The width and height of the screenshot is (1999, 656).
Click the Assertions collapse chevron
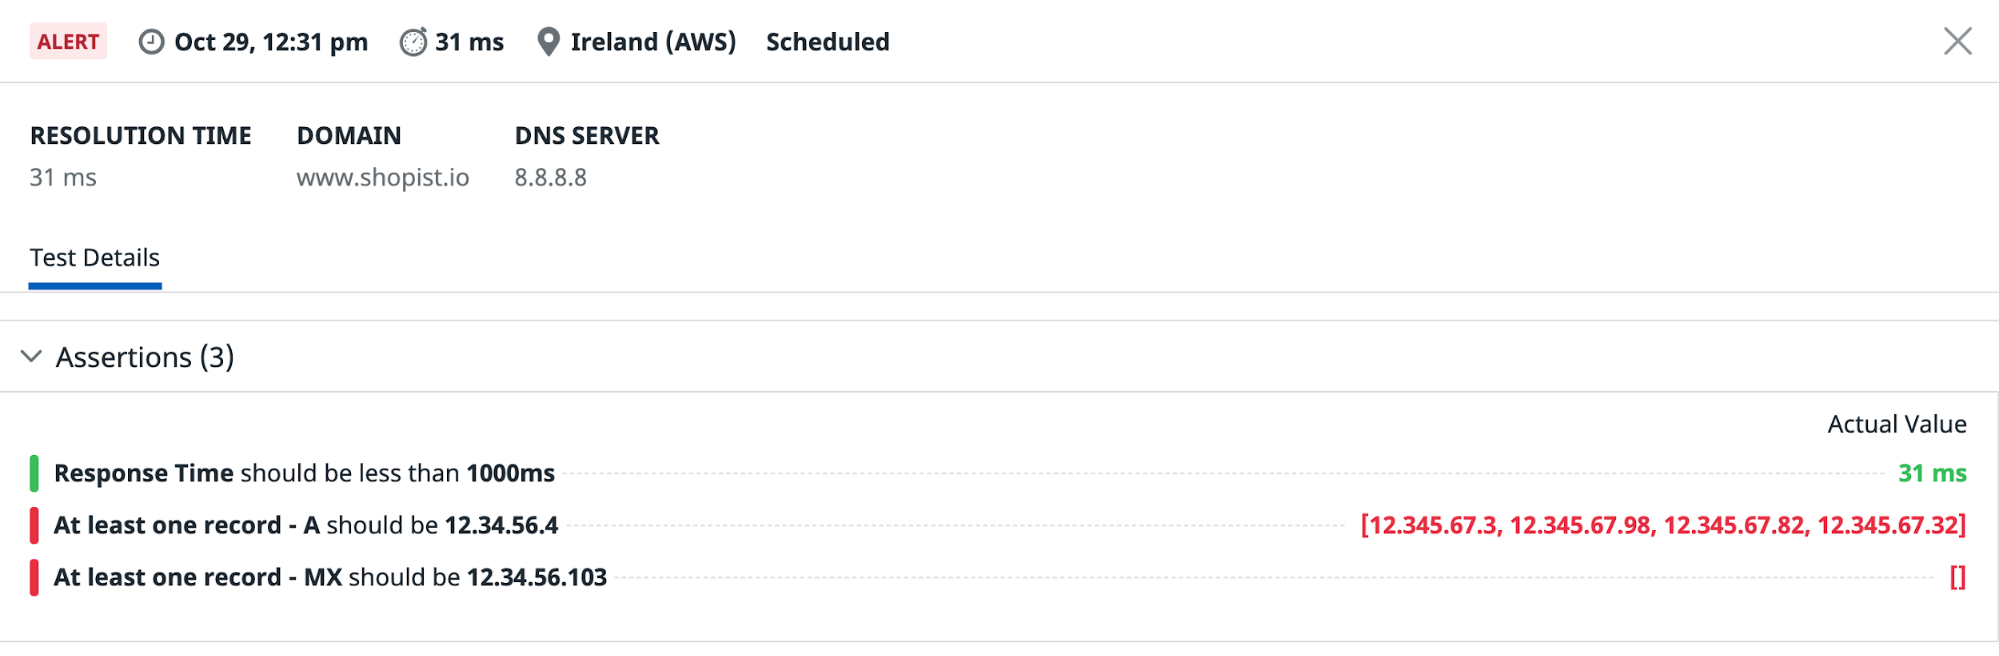coord(31,356)
